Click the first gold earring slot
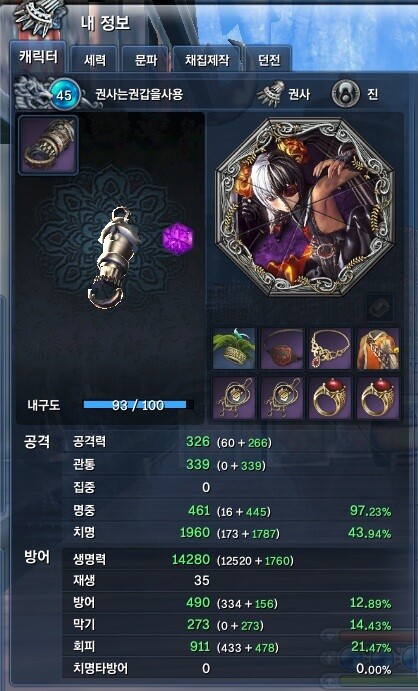 click(x=234, y=398)
